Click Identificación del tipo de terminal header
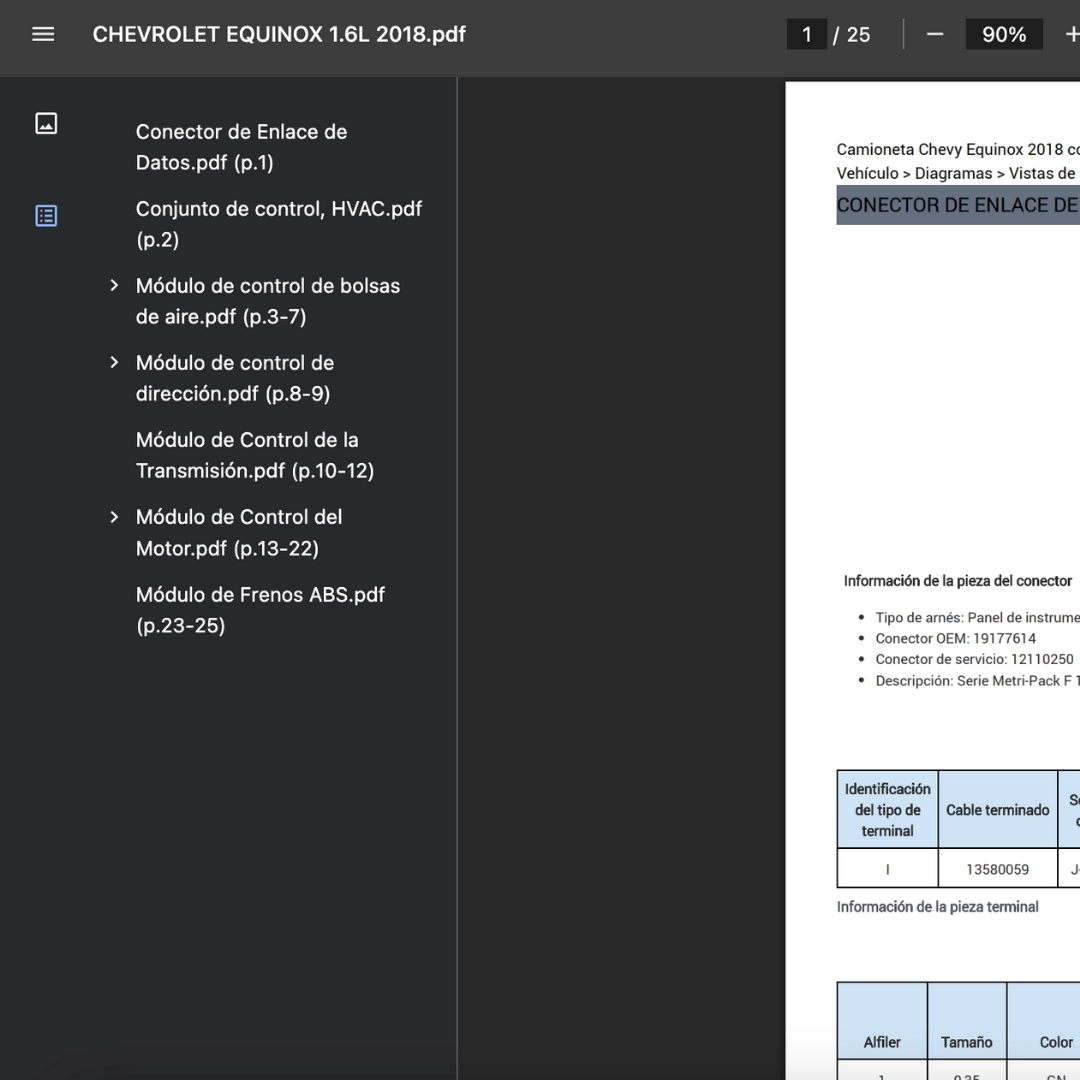This screenshot has width=1080, height=1080. (887, 810)
